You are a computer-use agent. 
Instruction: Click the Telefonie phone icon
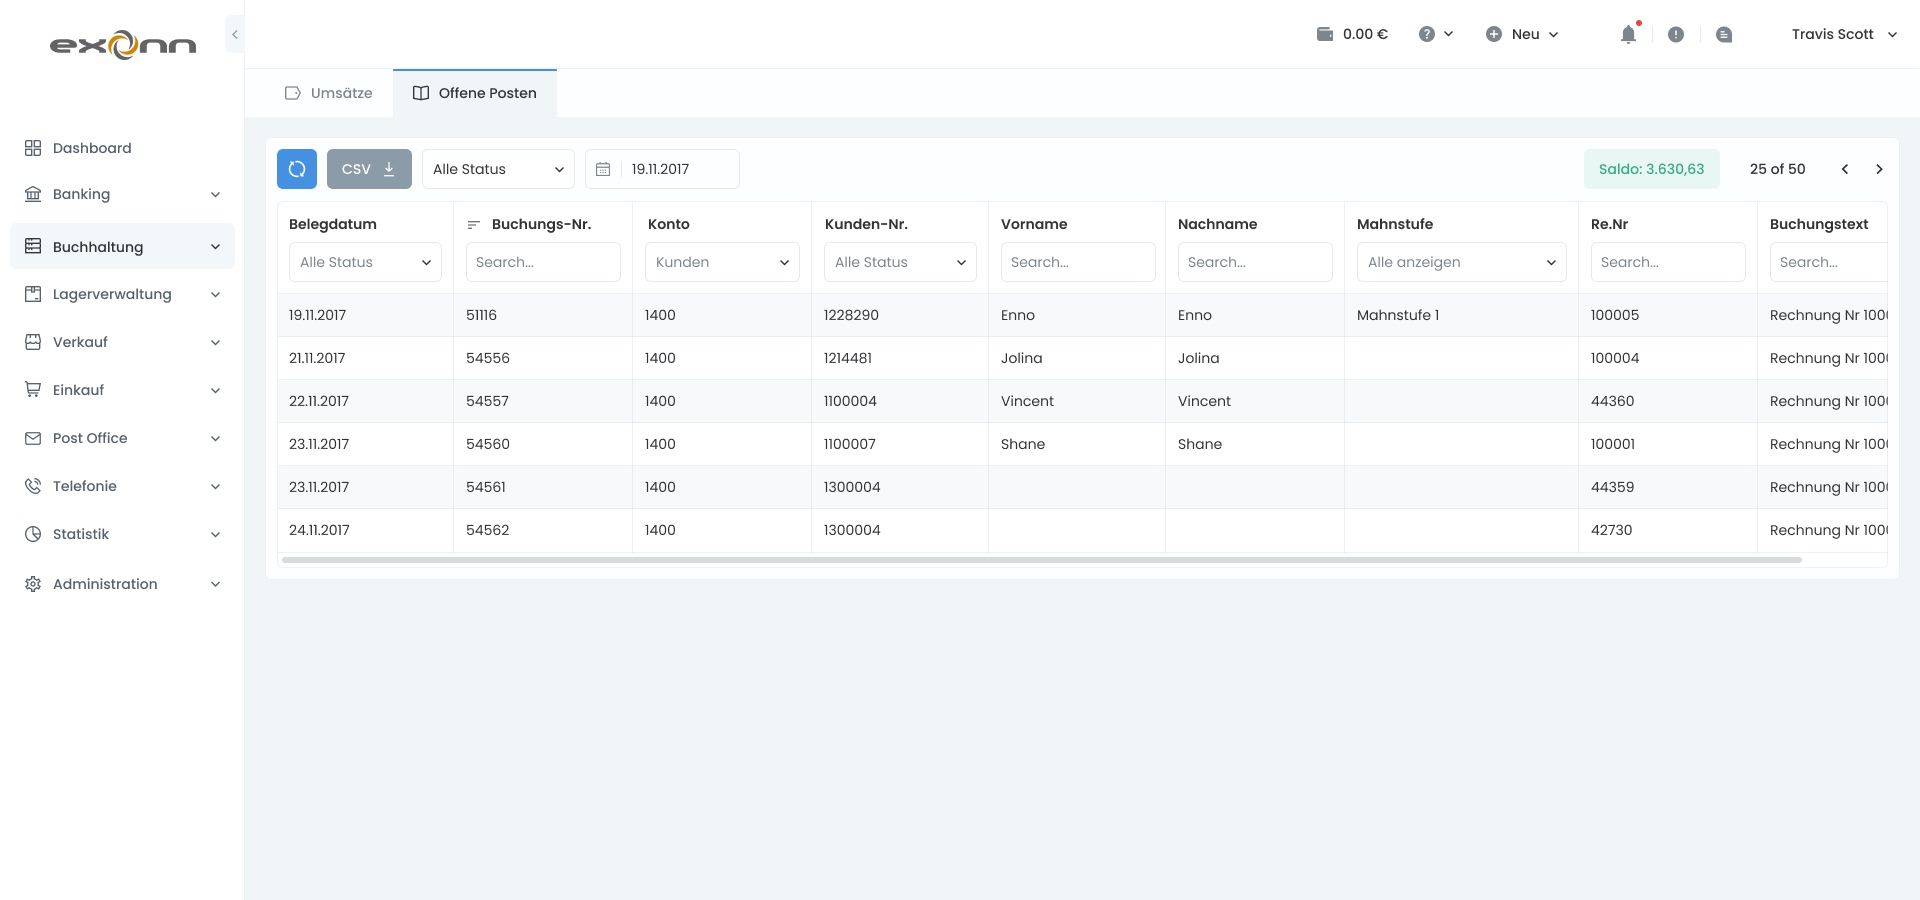pyautogui.click(x=33, y=486)
